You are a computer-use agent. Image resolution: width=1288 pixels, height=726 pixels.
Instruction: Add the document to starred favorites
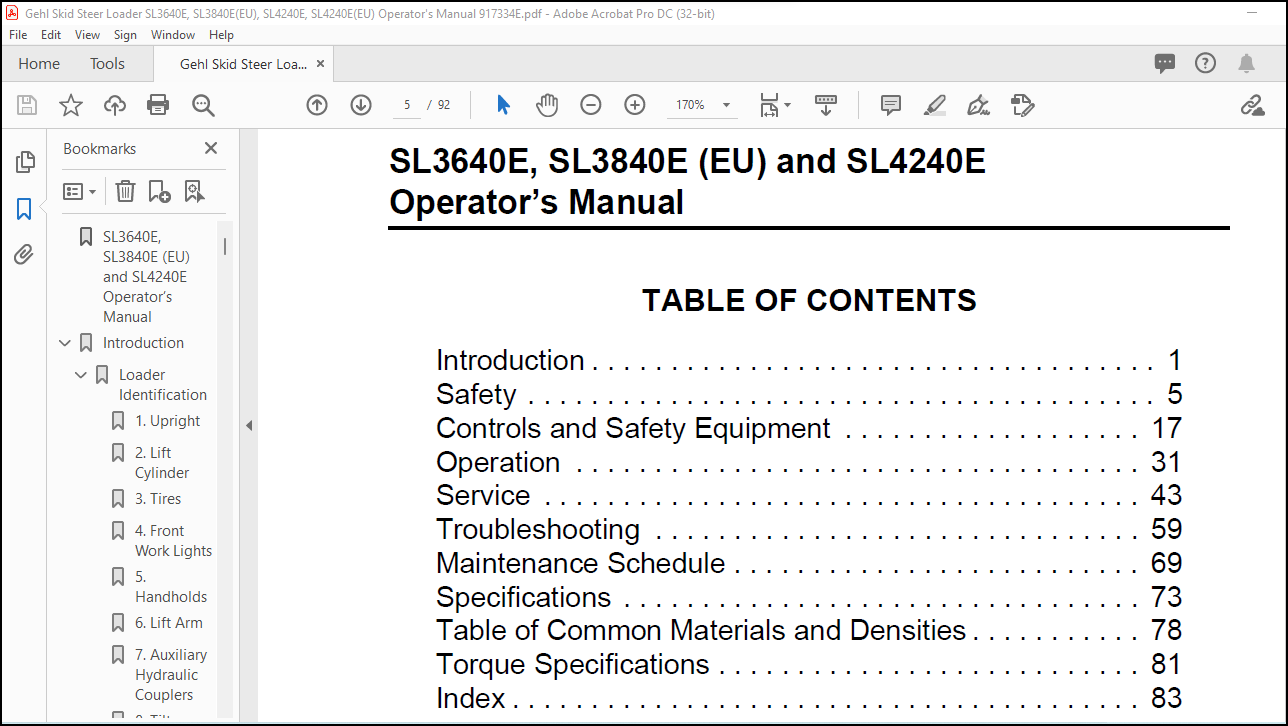(71, 105)
